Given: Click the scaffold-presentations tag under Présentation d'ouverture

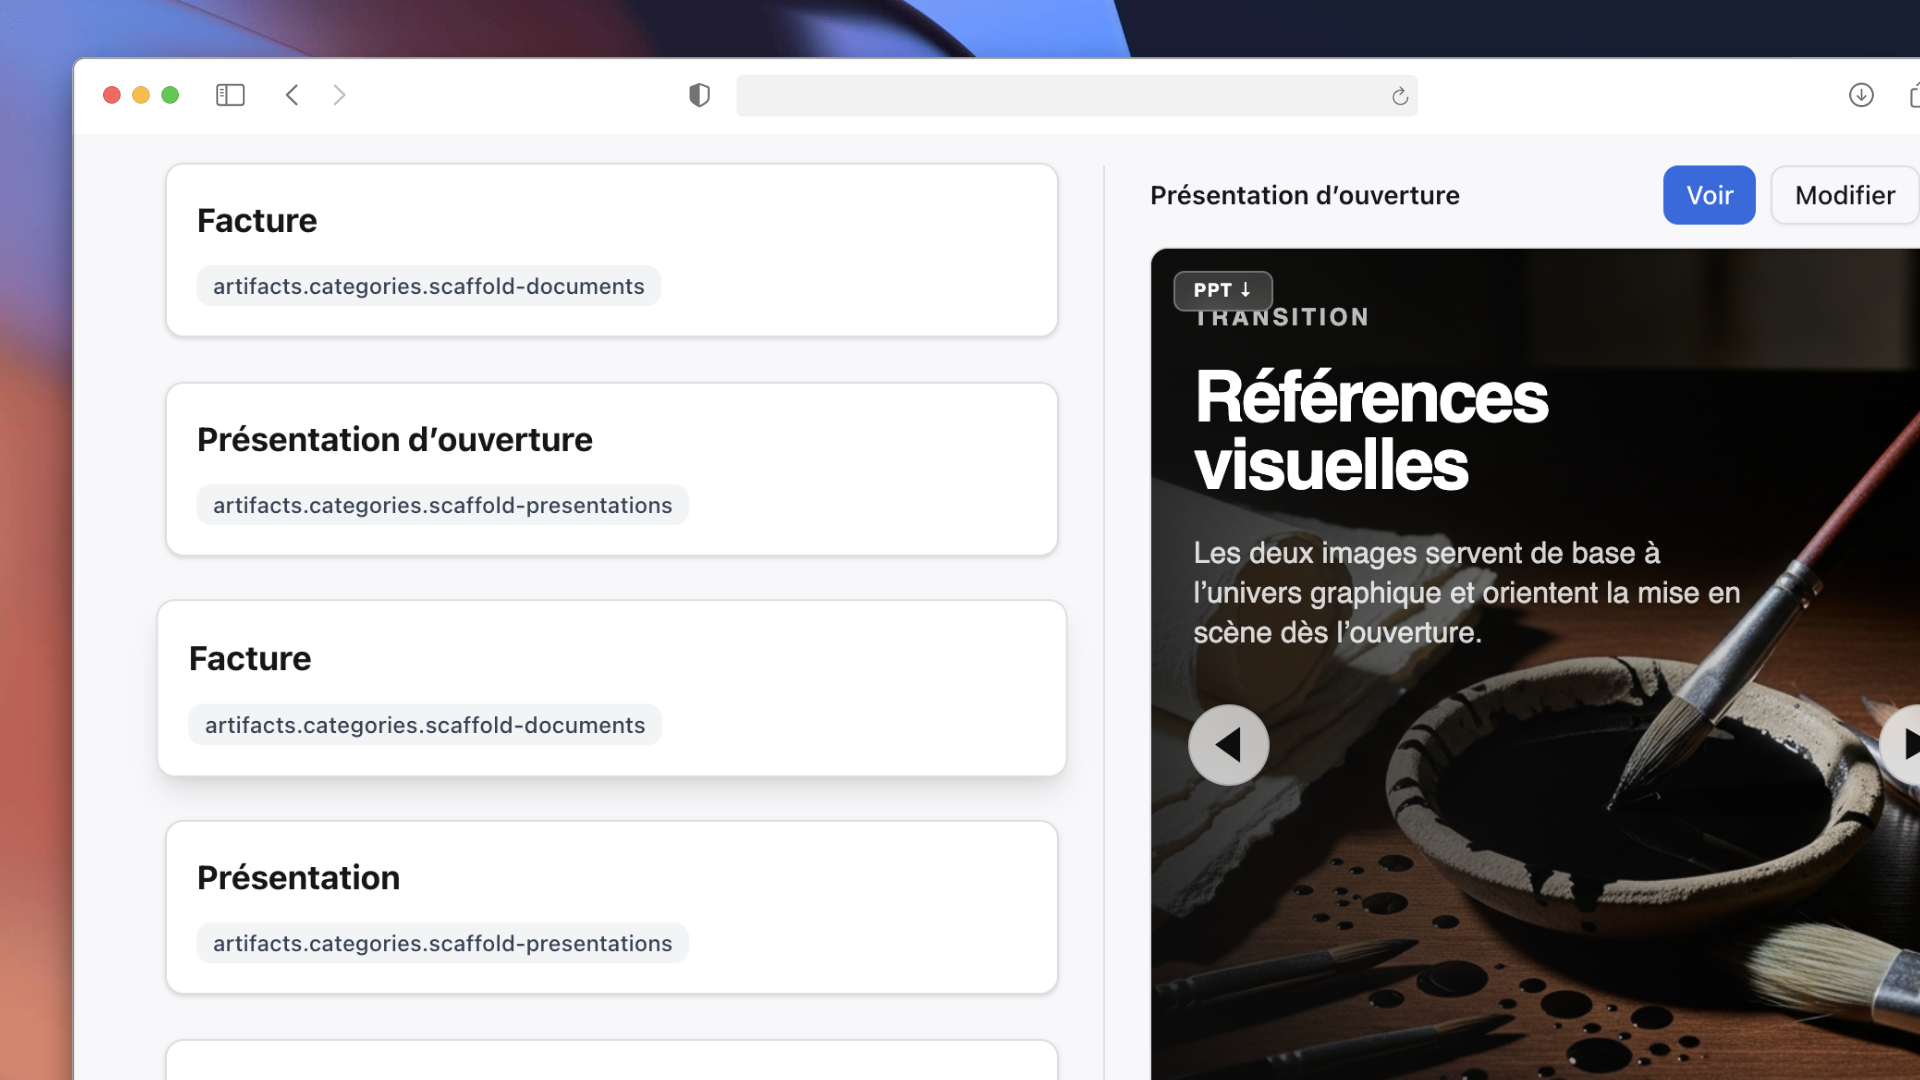Looking at the screenshot, I should tap(442, 505).
